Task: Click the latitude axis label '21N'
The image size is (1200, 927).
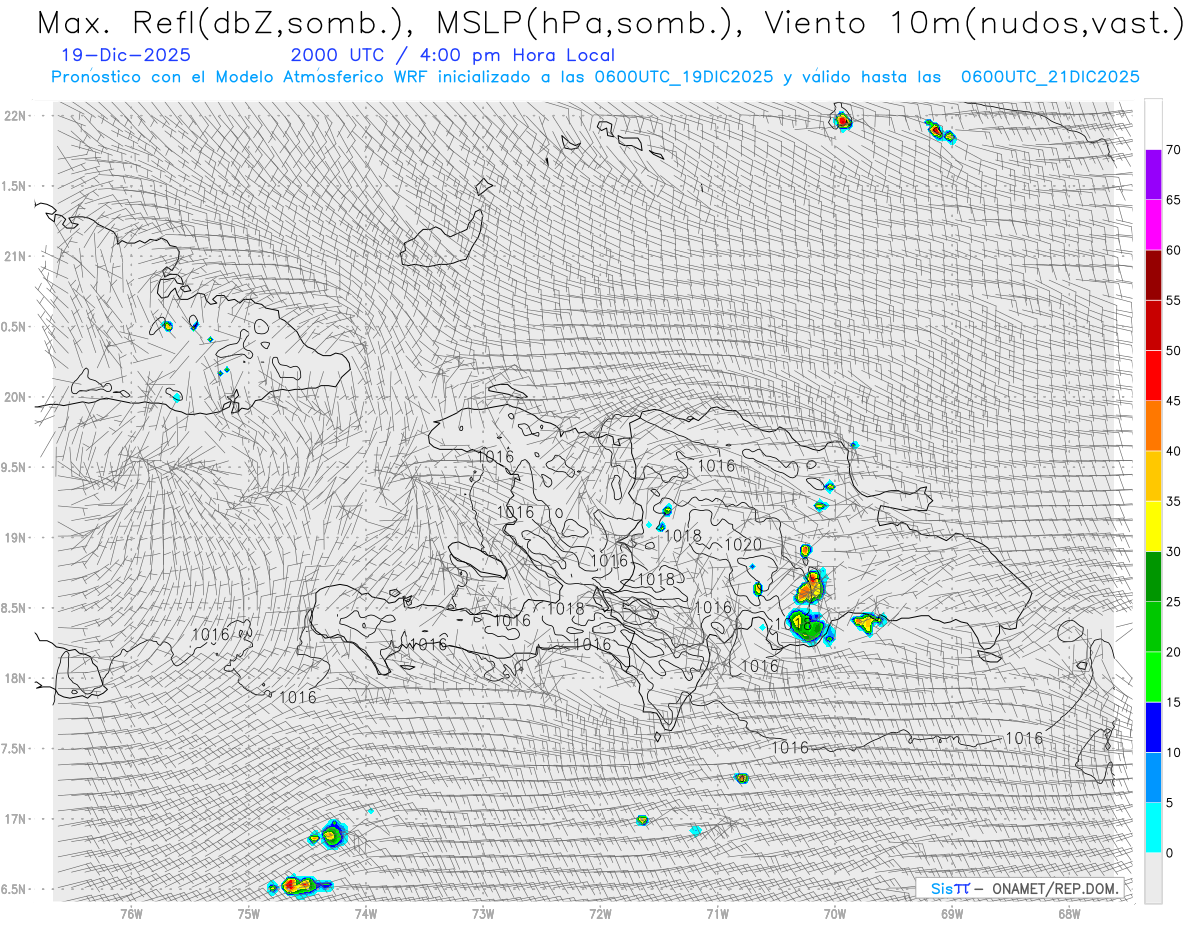Action: pos(15,256)
